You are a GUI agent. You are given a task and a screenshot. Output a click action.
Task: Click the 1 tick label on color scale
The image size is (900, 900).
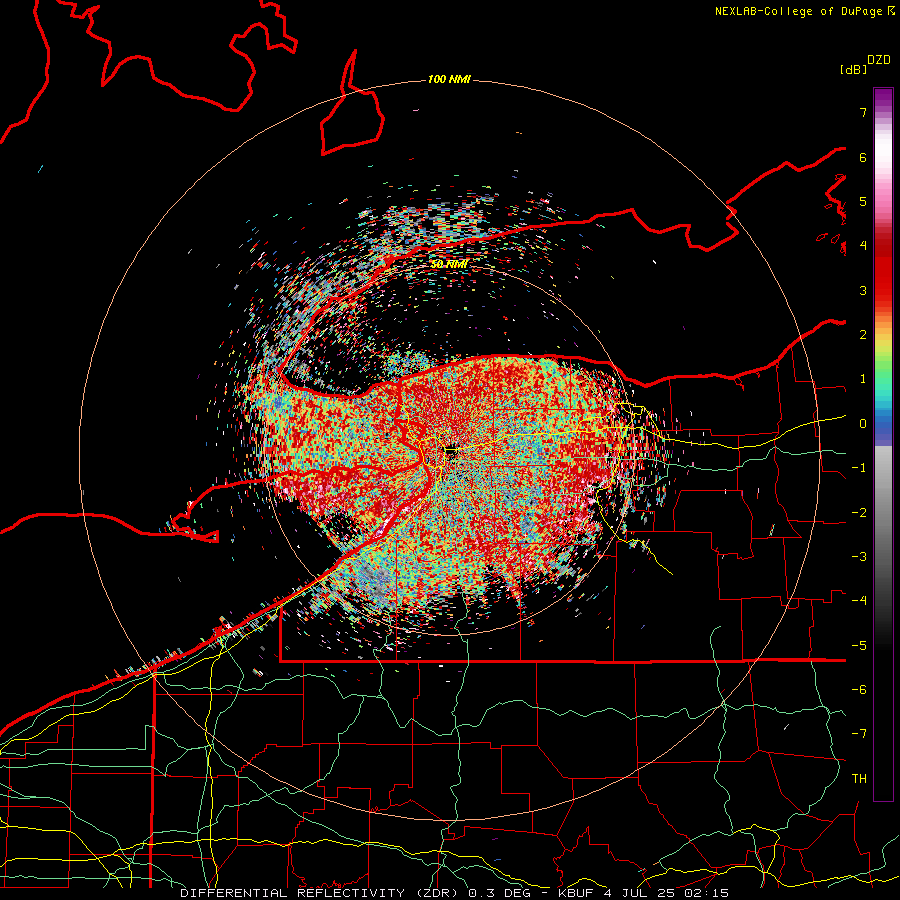tap(863, 379)
